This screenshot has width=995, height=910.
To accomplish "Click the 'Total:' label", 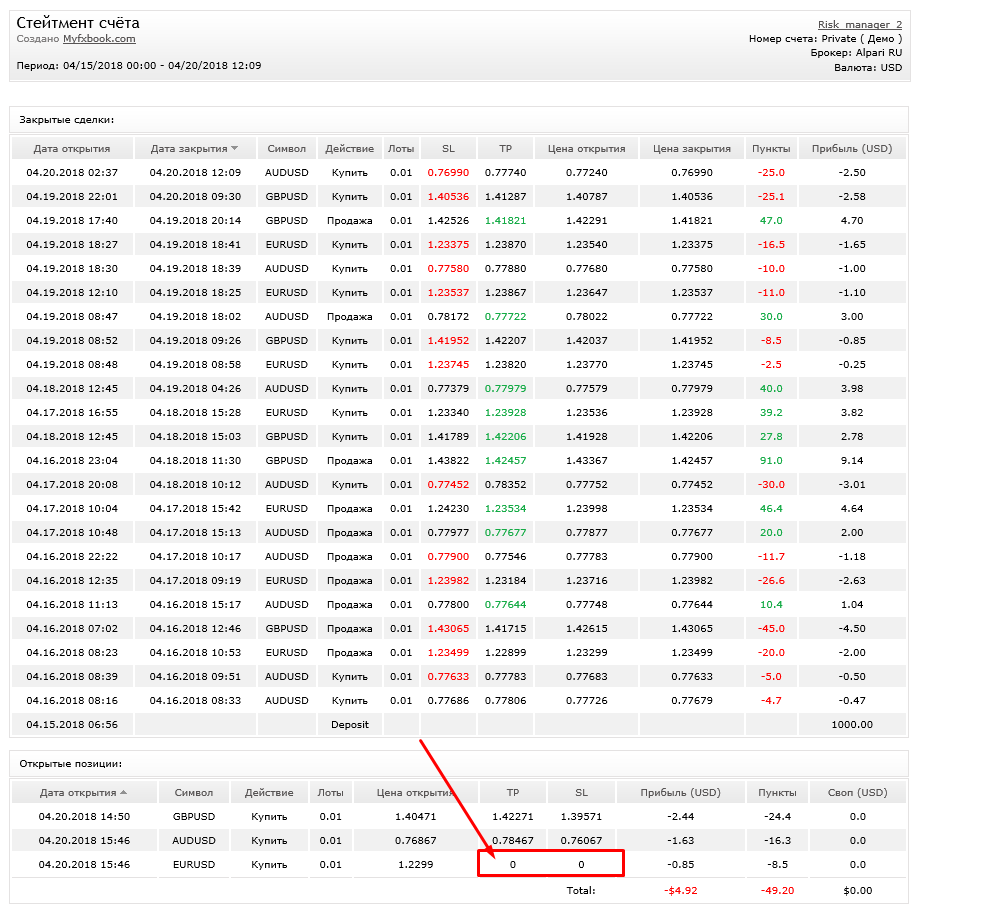I will pyautogui.click(x=581, y=891).
